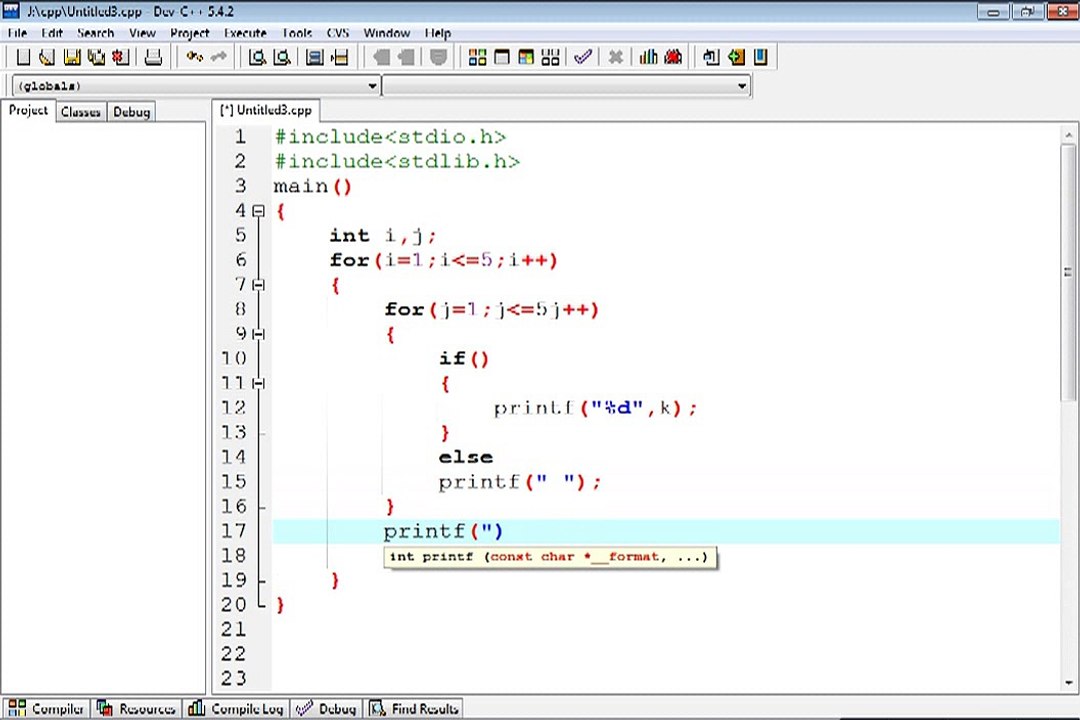This screenshot has width=1080, height=720.
Task: Open the Resources bottom tab
Action: click(136, 708)
